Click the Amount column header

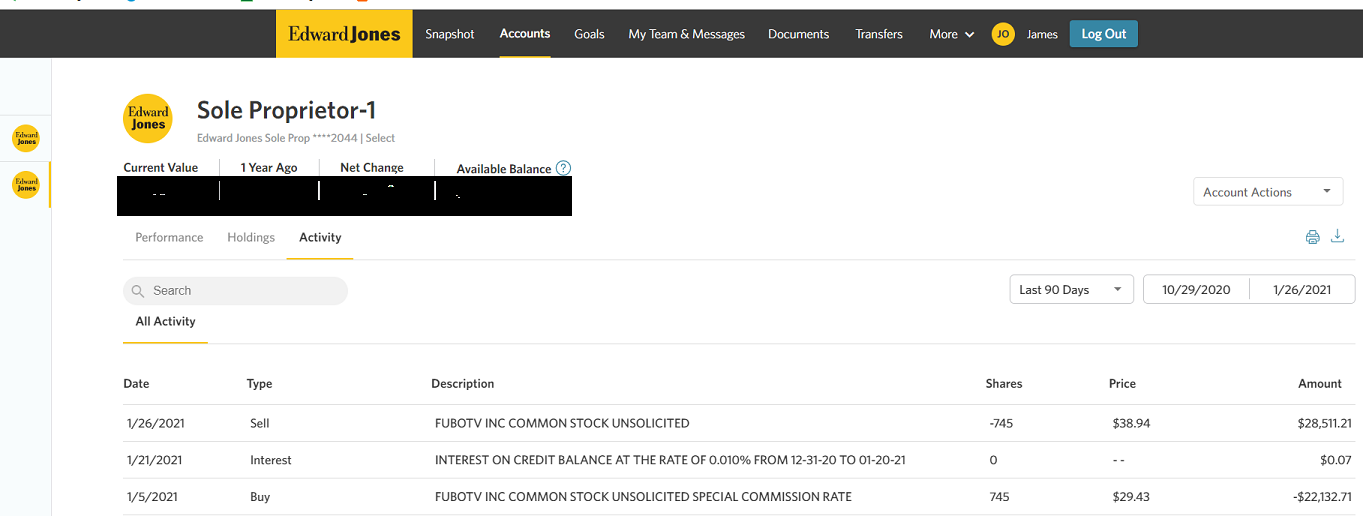(x=1320, y=384)
